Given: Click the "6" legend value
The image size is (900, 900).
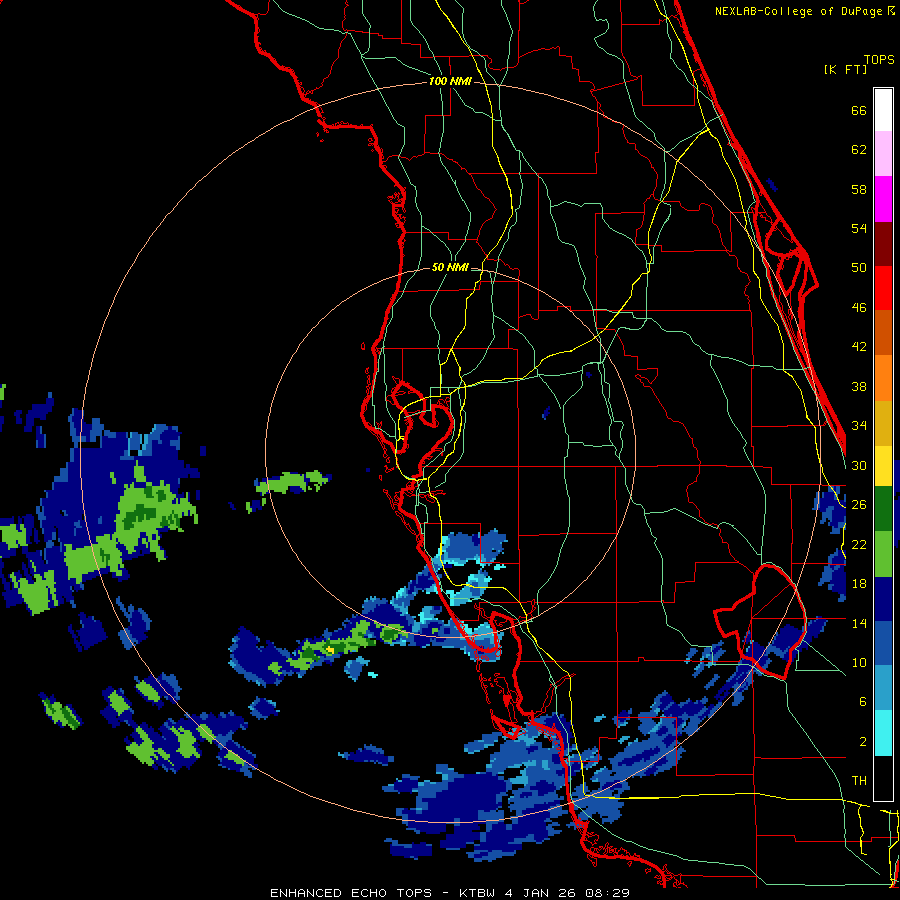Looking at the screenshot, I should 863,702.
